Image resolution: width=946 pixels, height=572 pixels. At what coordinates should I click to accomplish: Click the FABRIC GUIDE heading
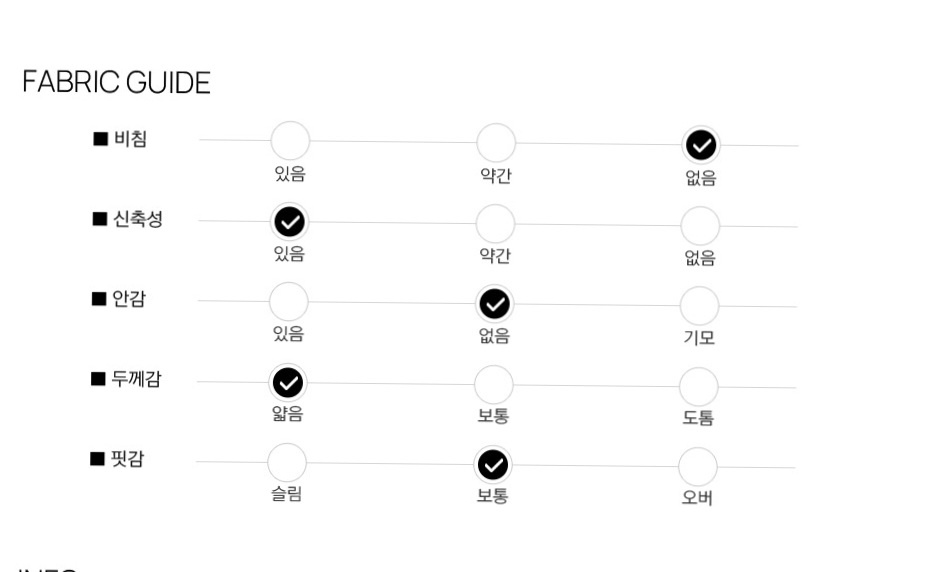click(x=116, y=82)
